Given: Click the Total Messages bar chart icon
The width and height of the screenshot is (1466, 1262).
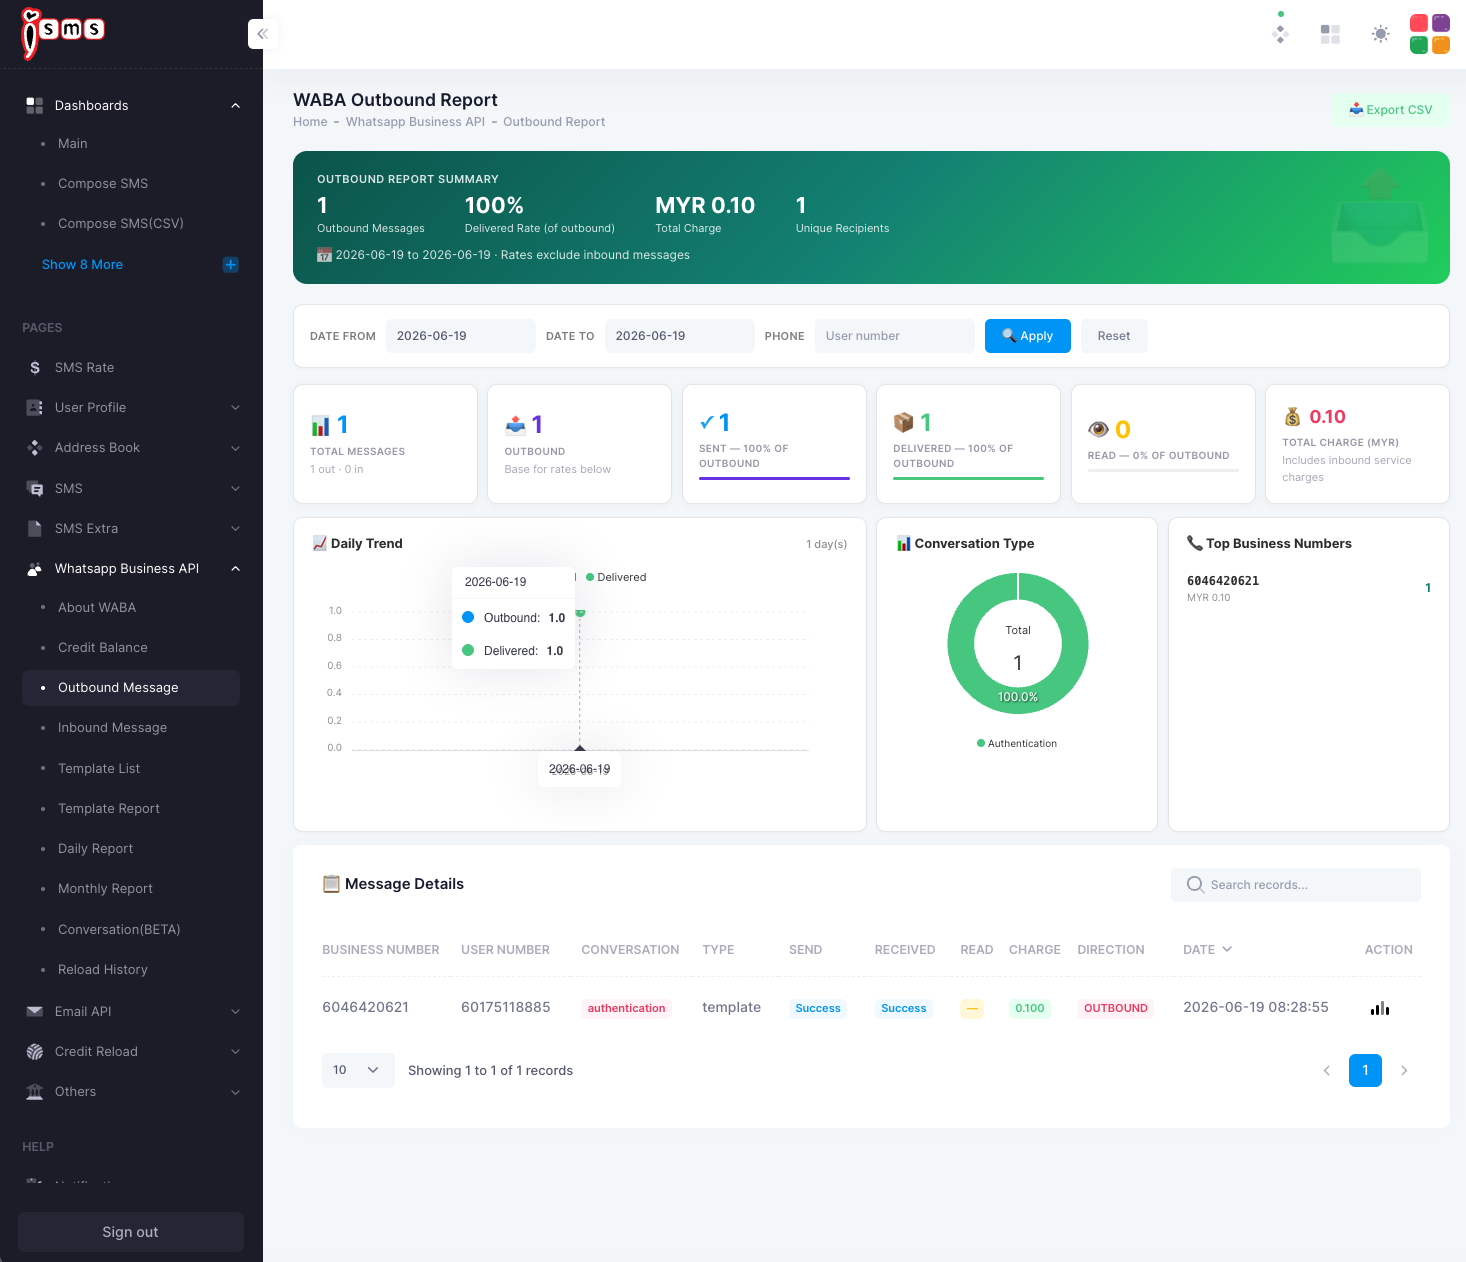Looking at the screenshot, I should click(320, 426).
